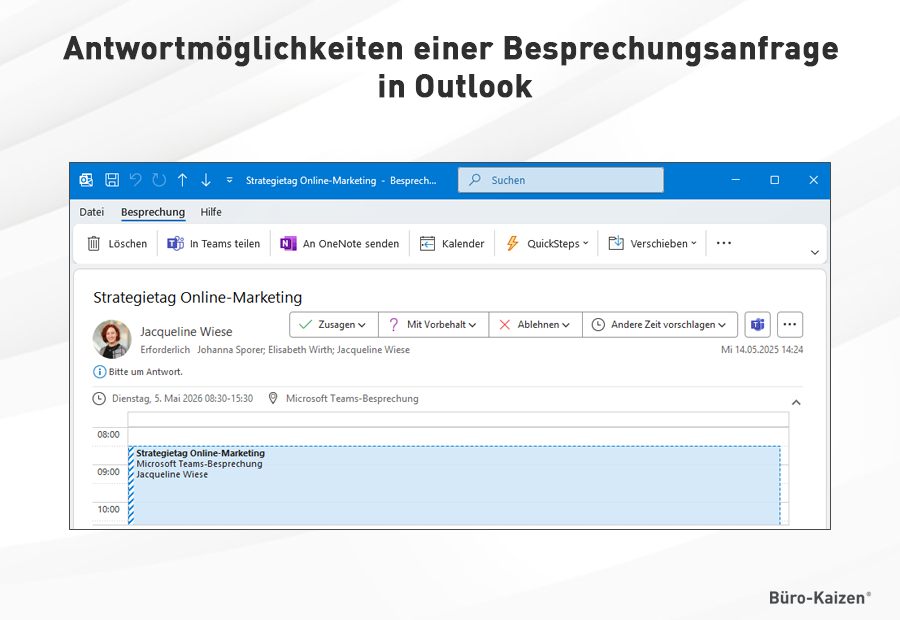Expand the ribbon display options chevron

tap(814, 253)
